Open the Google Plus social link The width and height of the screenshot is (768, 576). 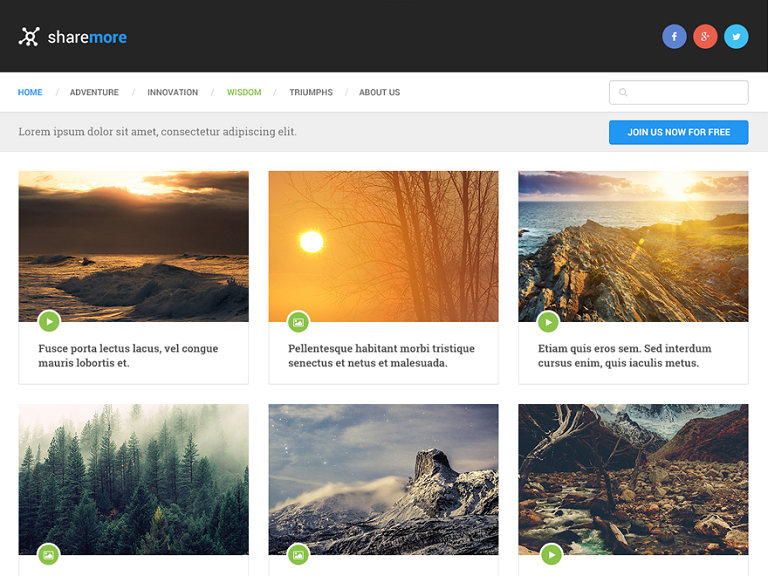pyautogui.click(x=705, y=37)
